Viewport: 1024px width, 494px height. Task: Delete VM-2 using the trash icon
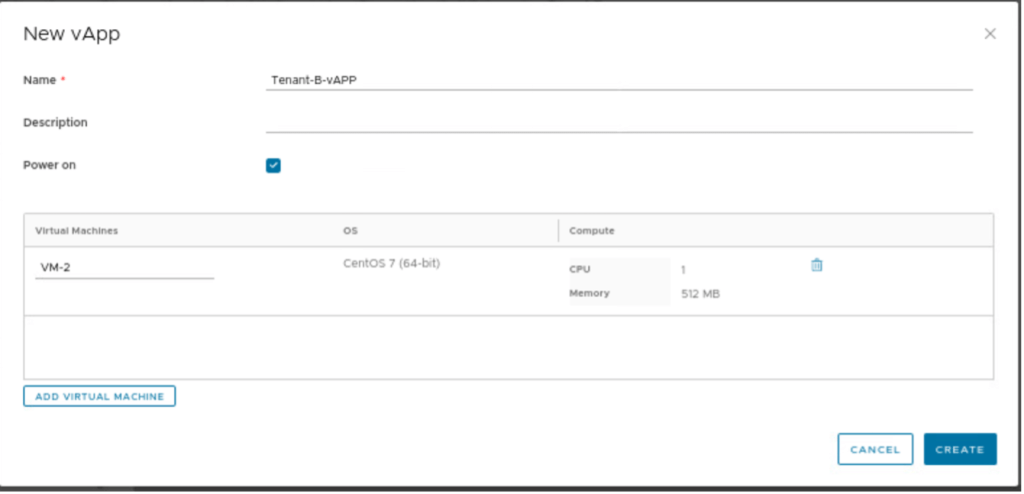[x=816, y=265]
